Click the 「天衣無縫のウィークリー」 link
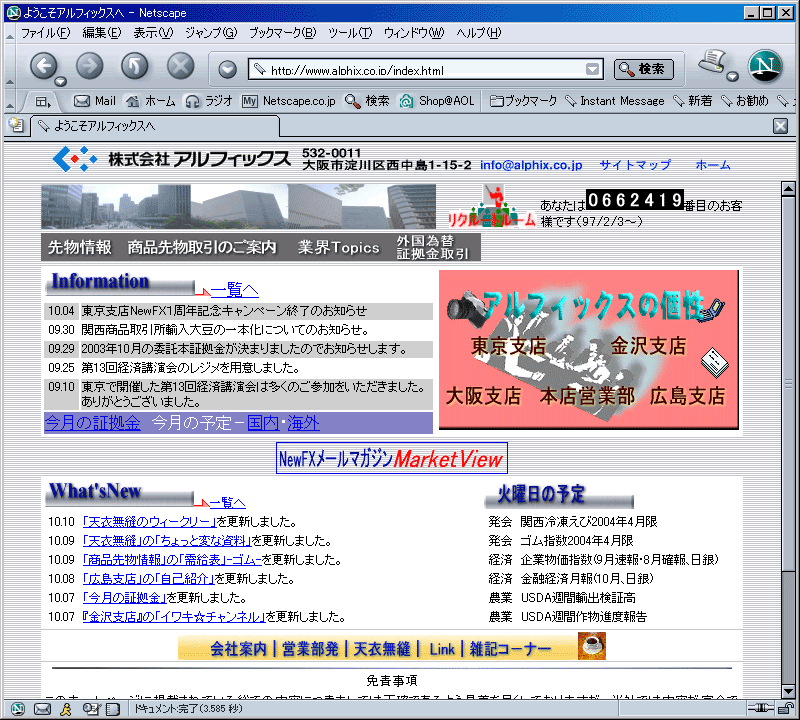Image resolution: width=800 pixels, height=720 pixels. pyautogui.click(x=149, y=522)
